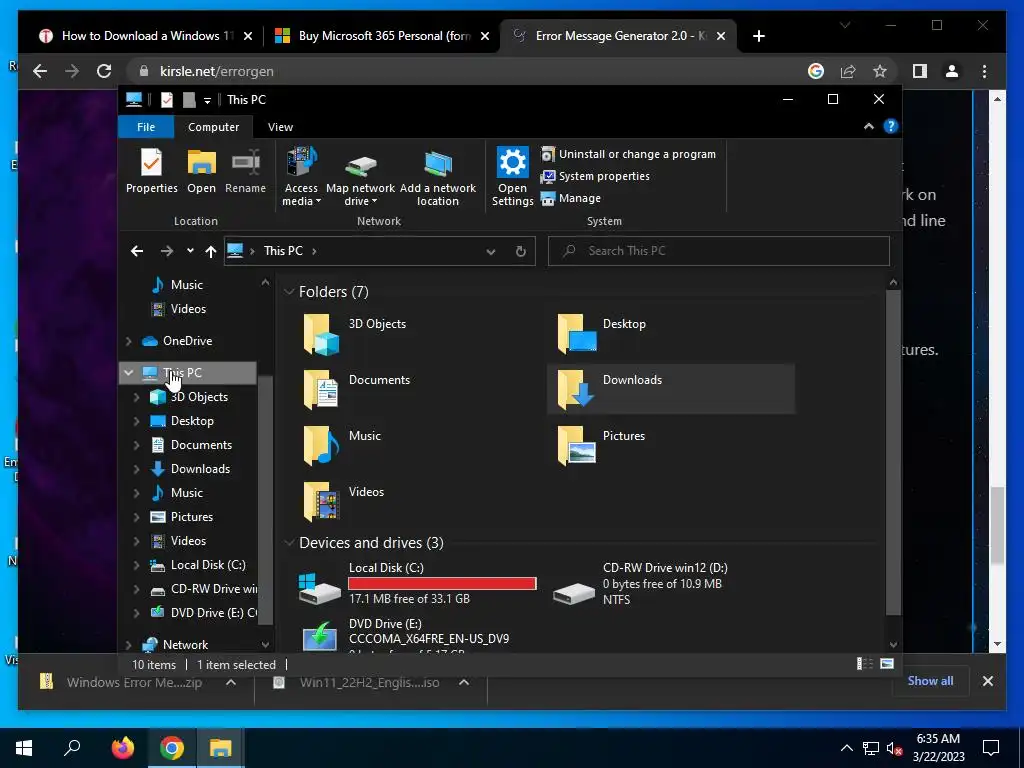Switch to details view in status bar
1024x768 pixels.
click(865, 664)
